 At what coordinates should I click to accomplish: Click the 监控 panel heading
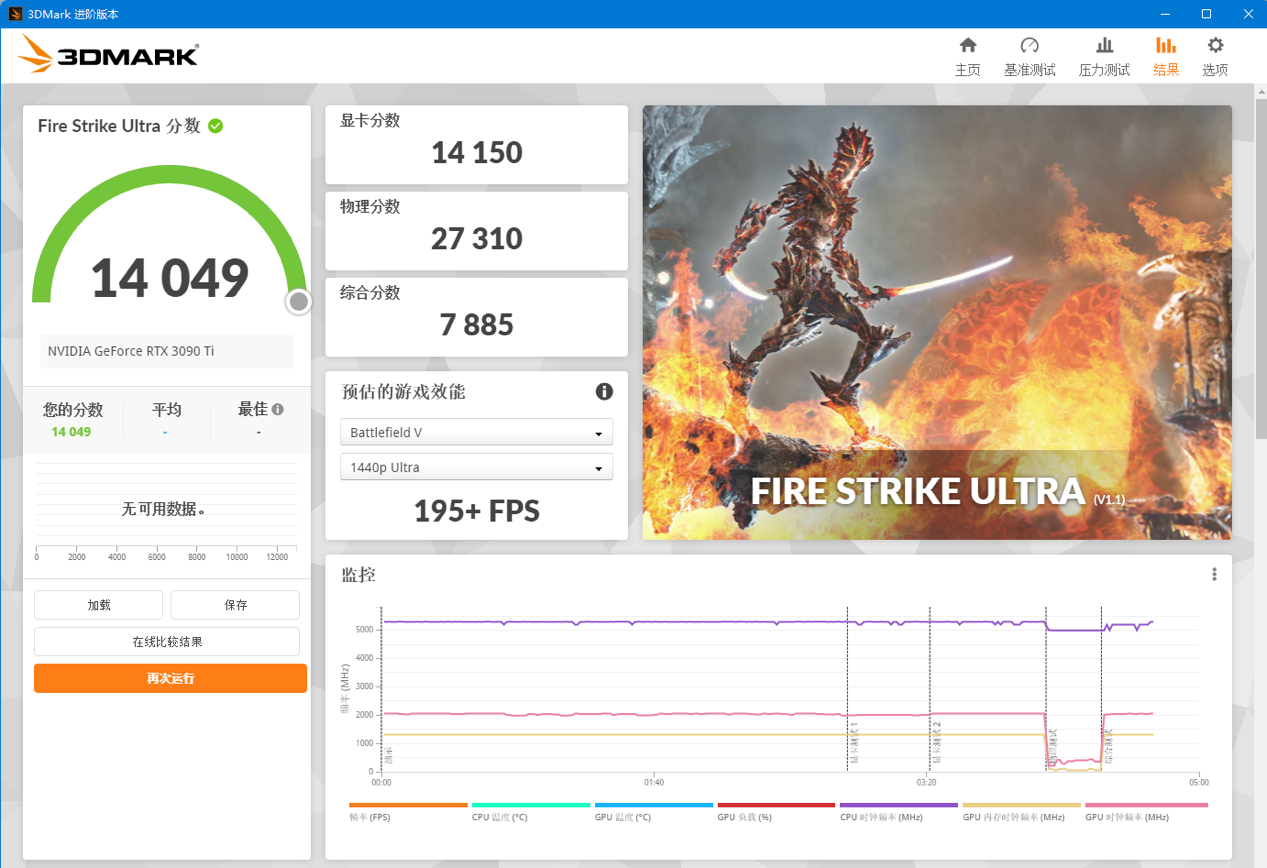358,575
